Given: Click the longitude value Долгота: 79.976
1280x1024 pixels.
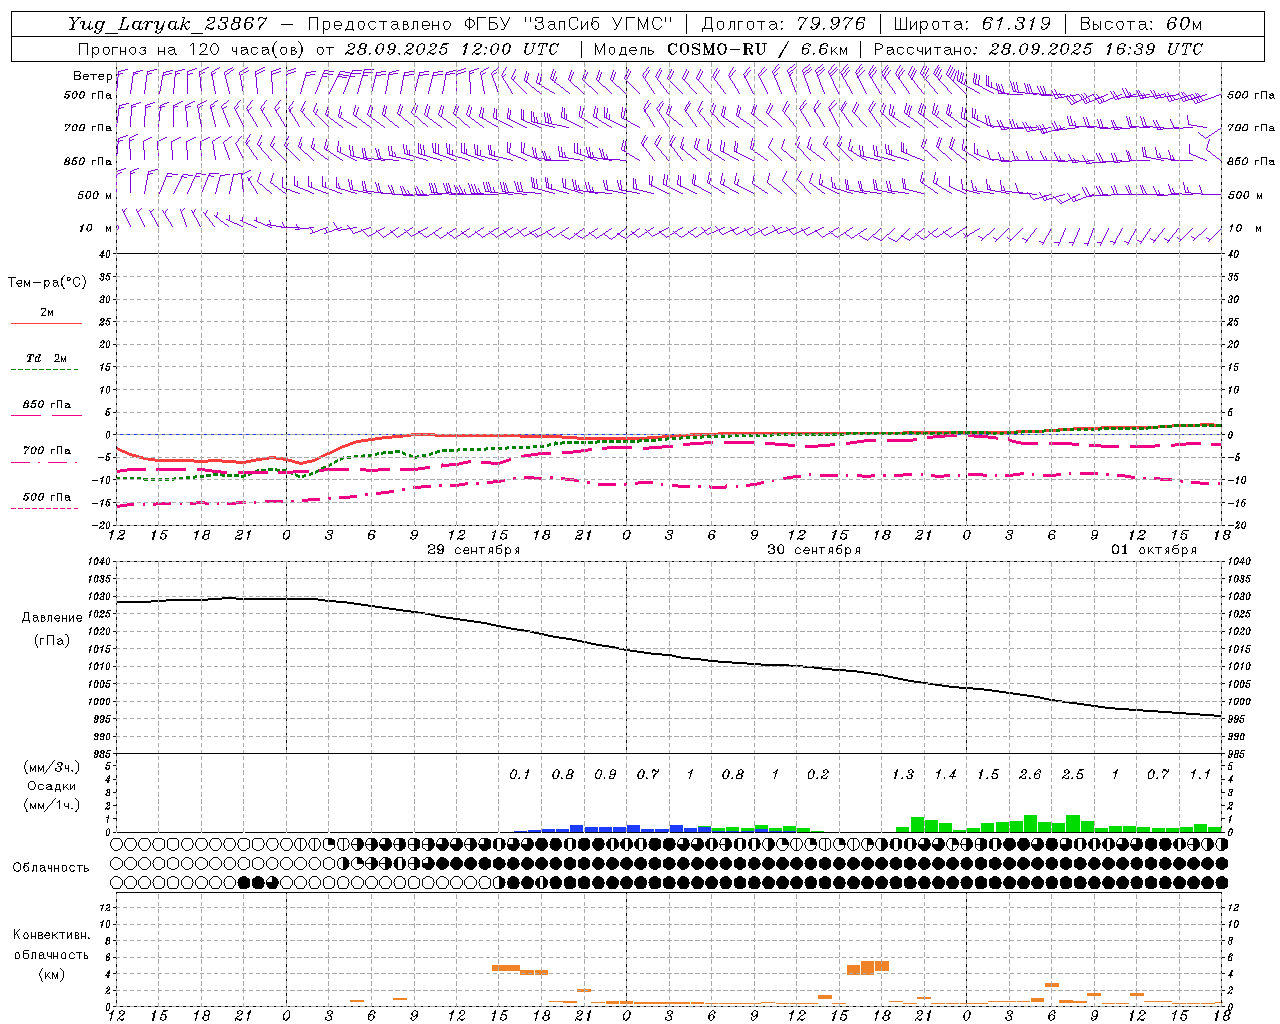Looking at the screenshot, I should (784, 24).
